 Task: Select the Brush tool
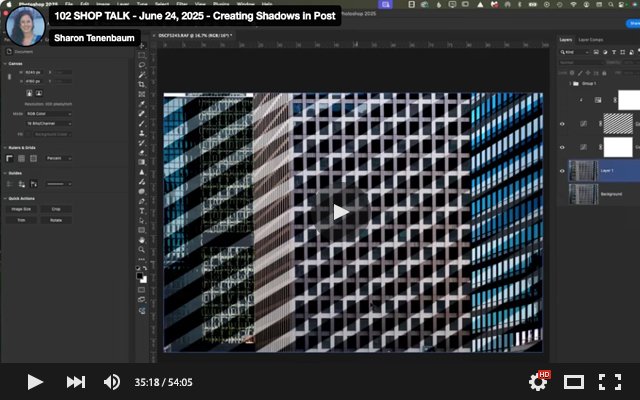click(142, 123)
